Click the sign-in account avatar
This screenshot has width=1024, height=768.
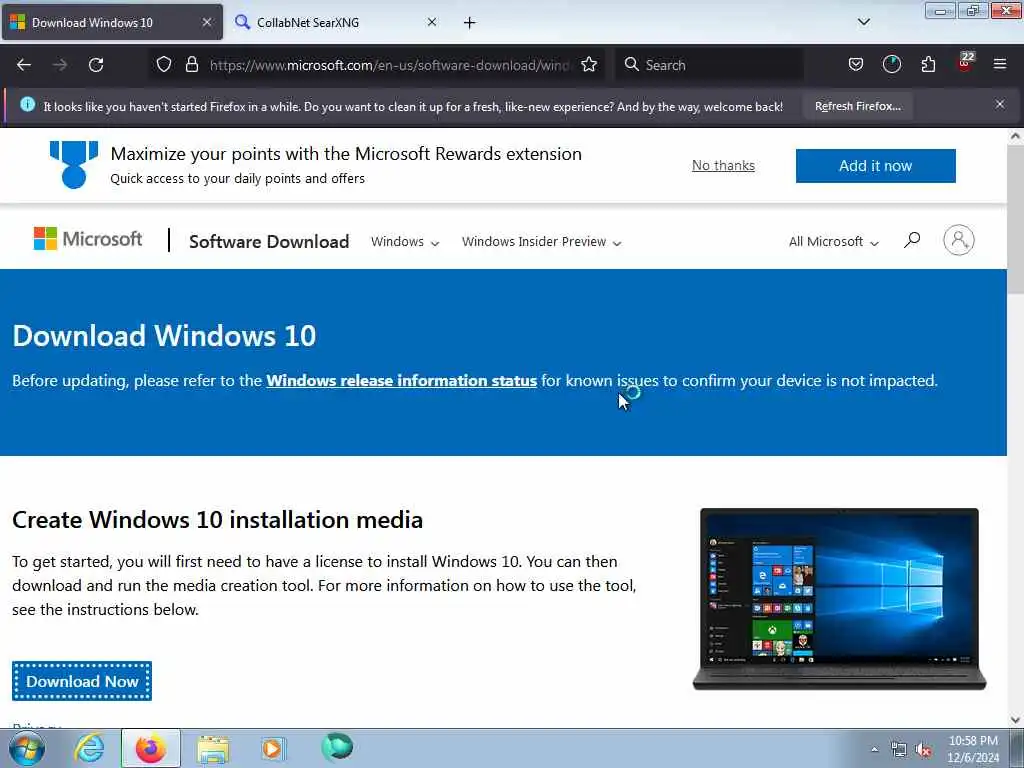click(959, 240)
